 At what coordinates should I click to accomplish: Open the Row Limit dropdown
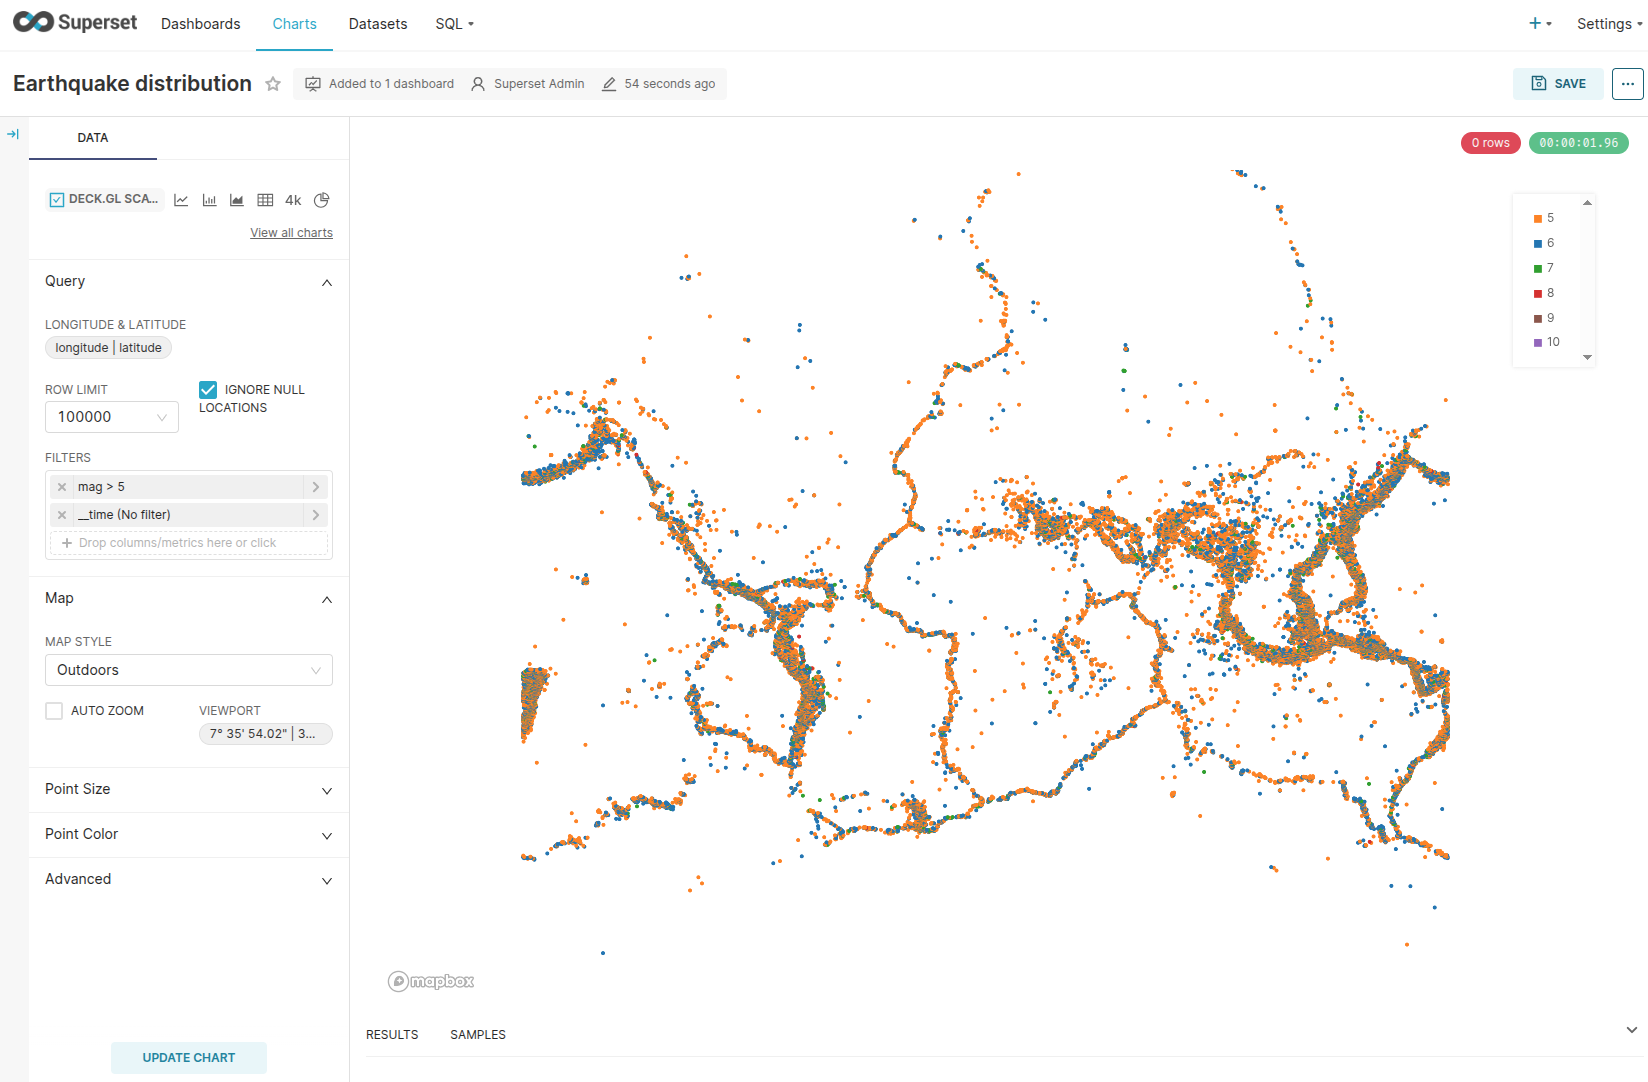[111, 417]
